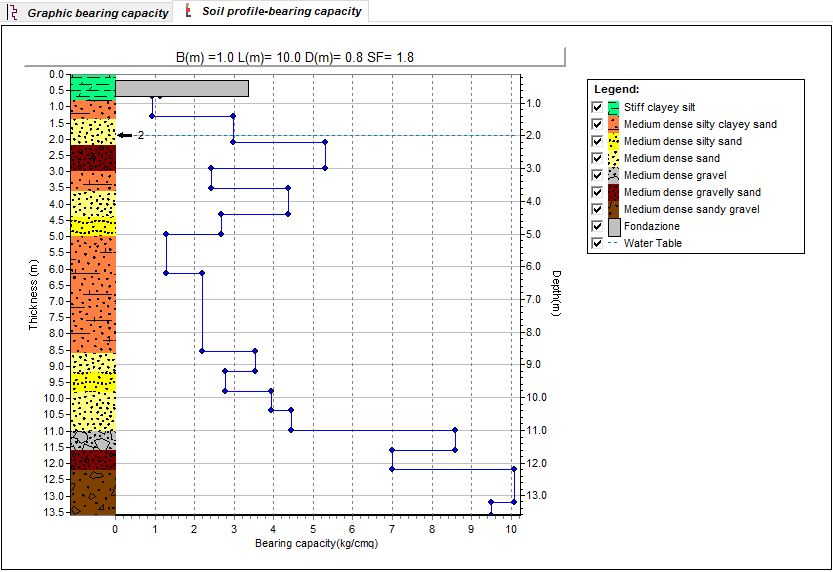Select the gray foundation block on chart

[182, 88]
